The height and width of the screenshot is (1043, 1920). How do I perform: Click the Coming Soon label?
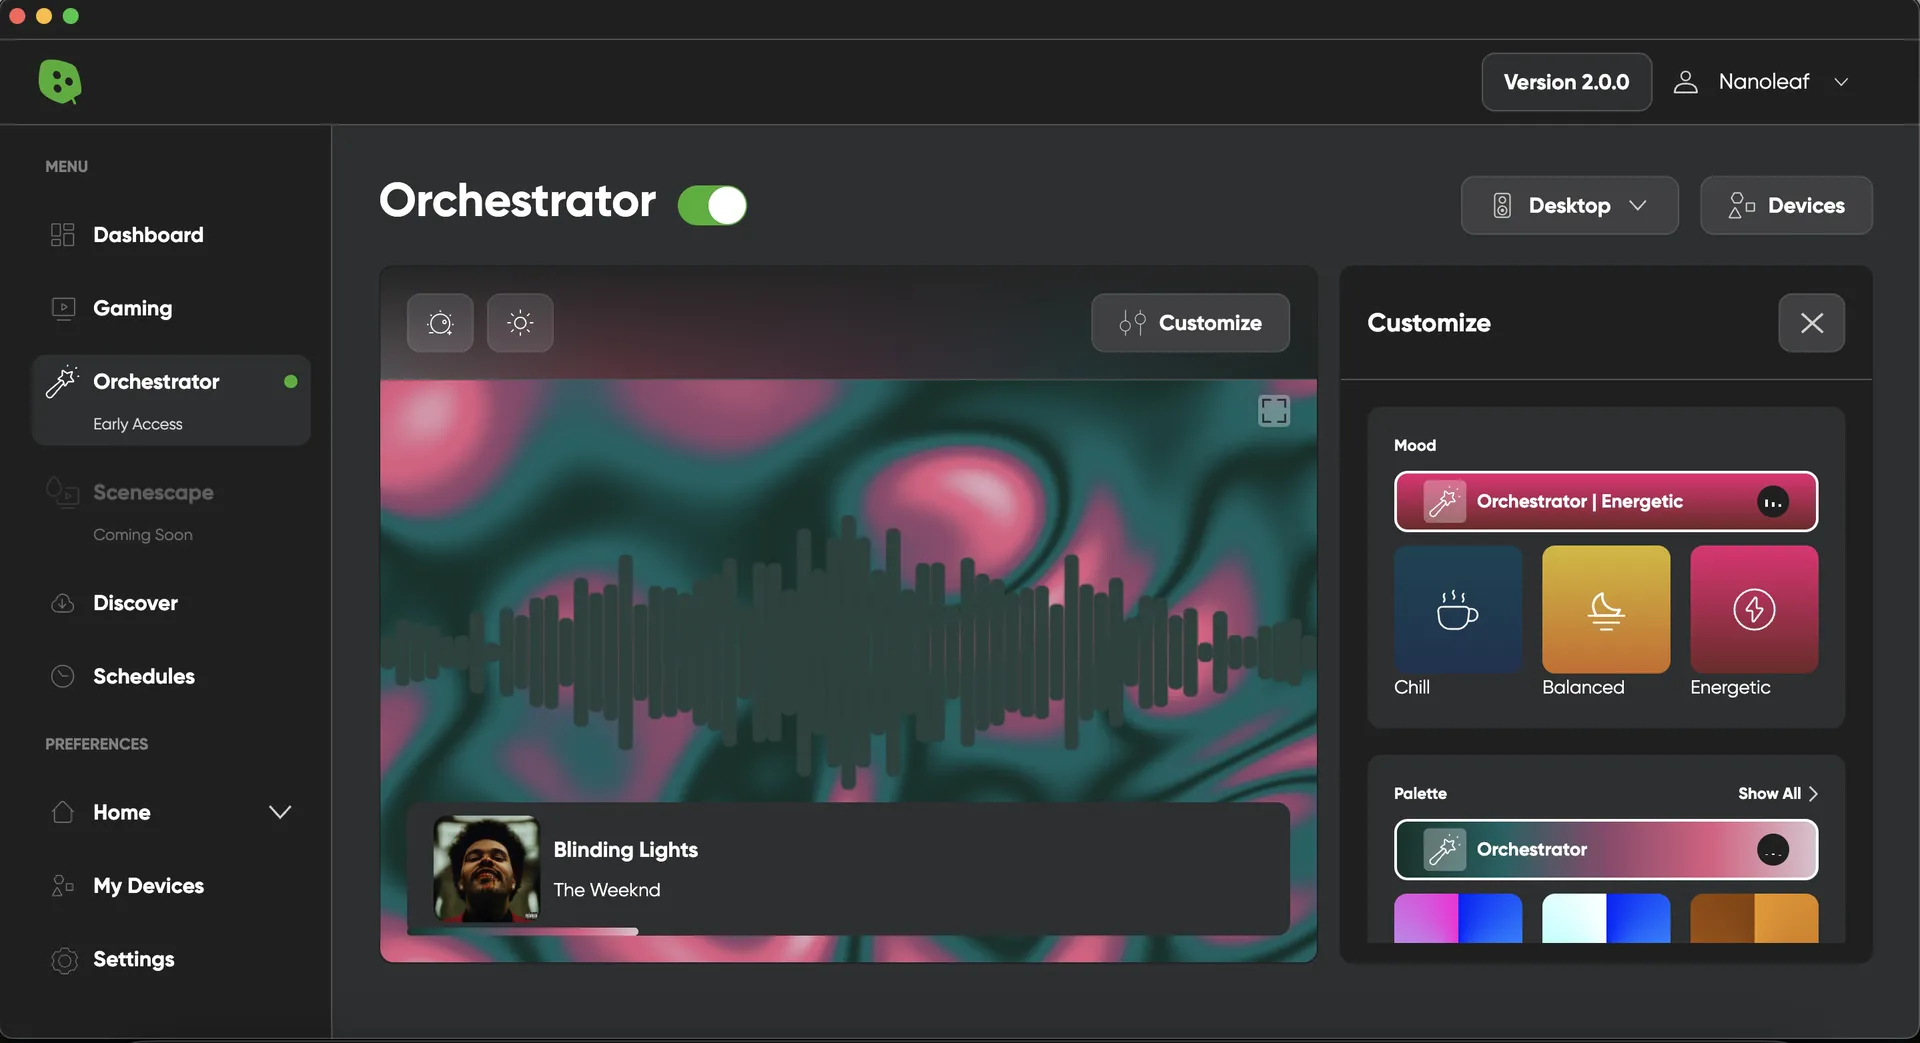point(143,535)
